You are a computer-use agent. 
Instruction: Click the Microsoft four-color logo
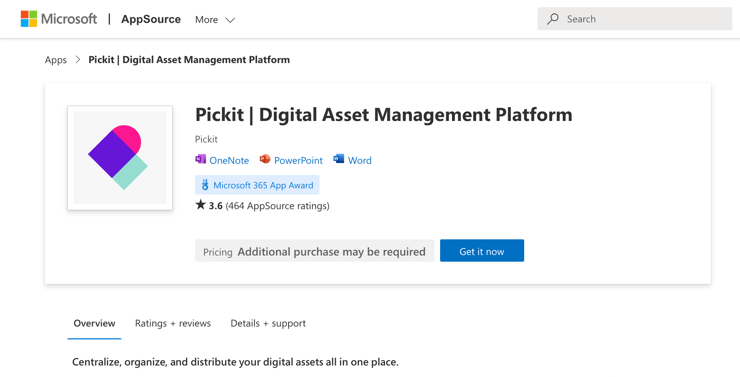(29, 19)
